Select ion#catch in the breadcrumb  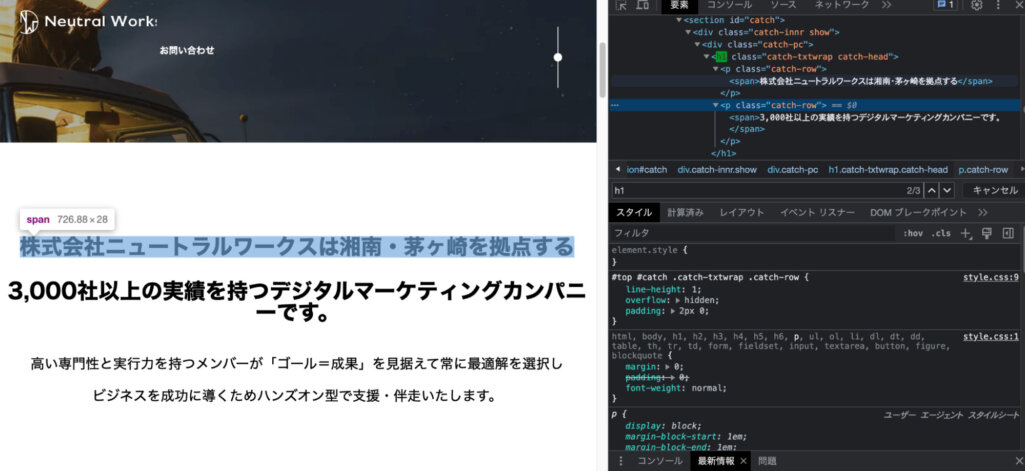pos(647,170)
